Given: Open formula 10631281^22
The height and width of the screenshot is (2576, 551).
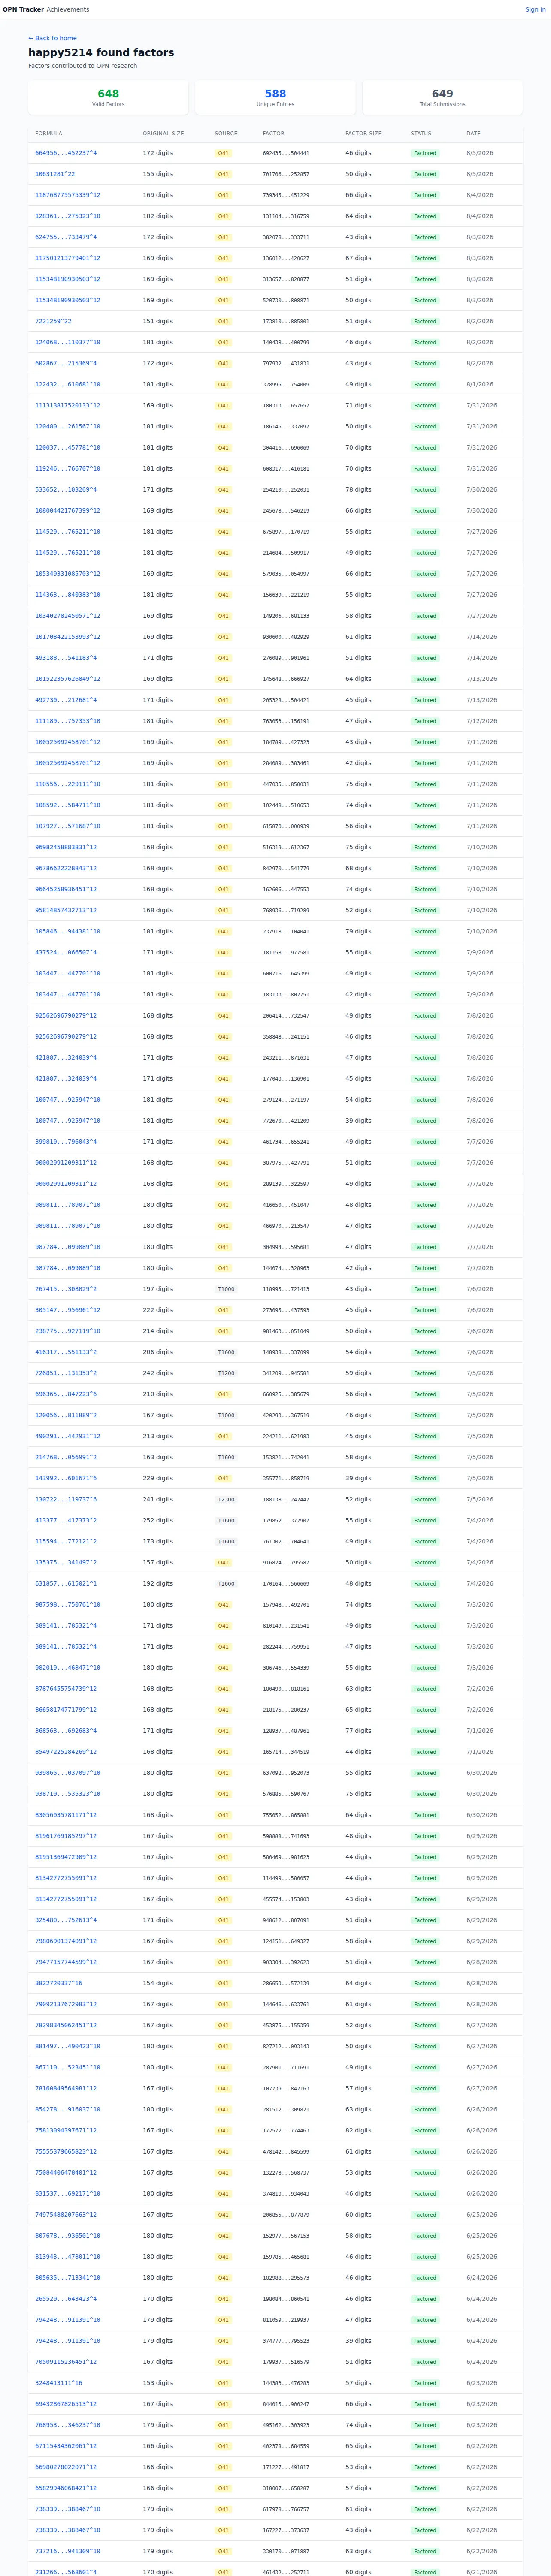Looking at the screenshot, I should tap(55, 174).
